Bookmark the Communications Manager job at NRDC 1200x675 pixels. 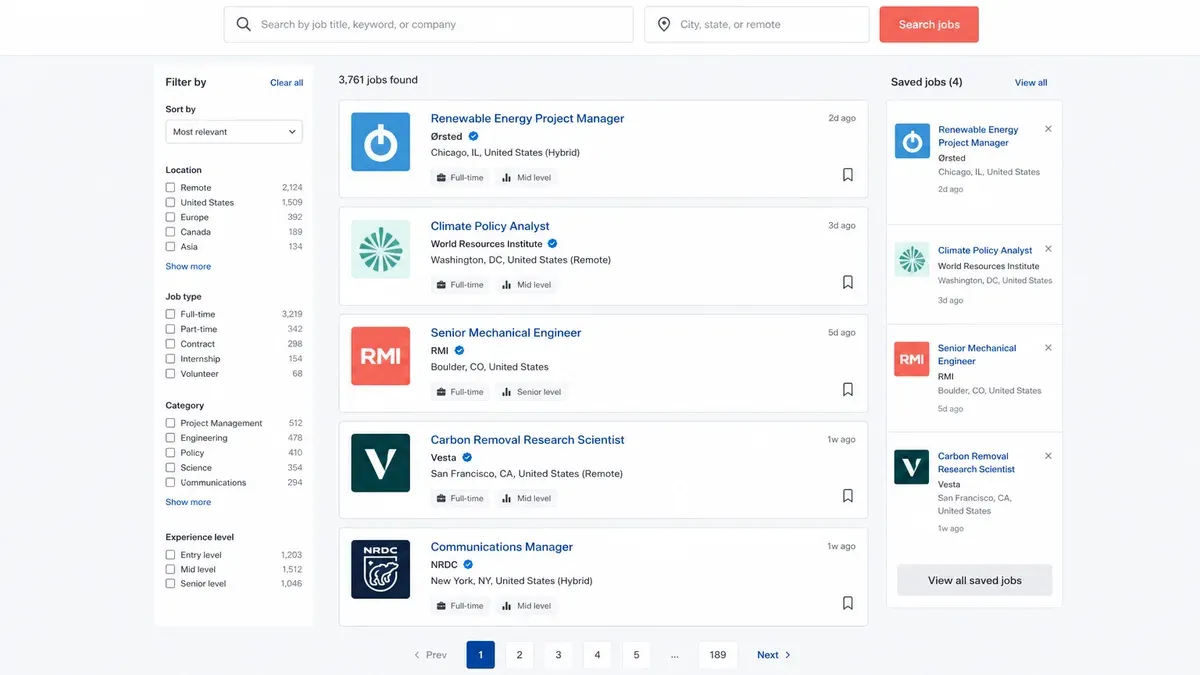[847, 603]
